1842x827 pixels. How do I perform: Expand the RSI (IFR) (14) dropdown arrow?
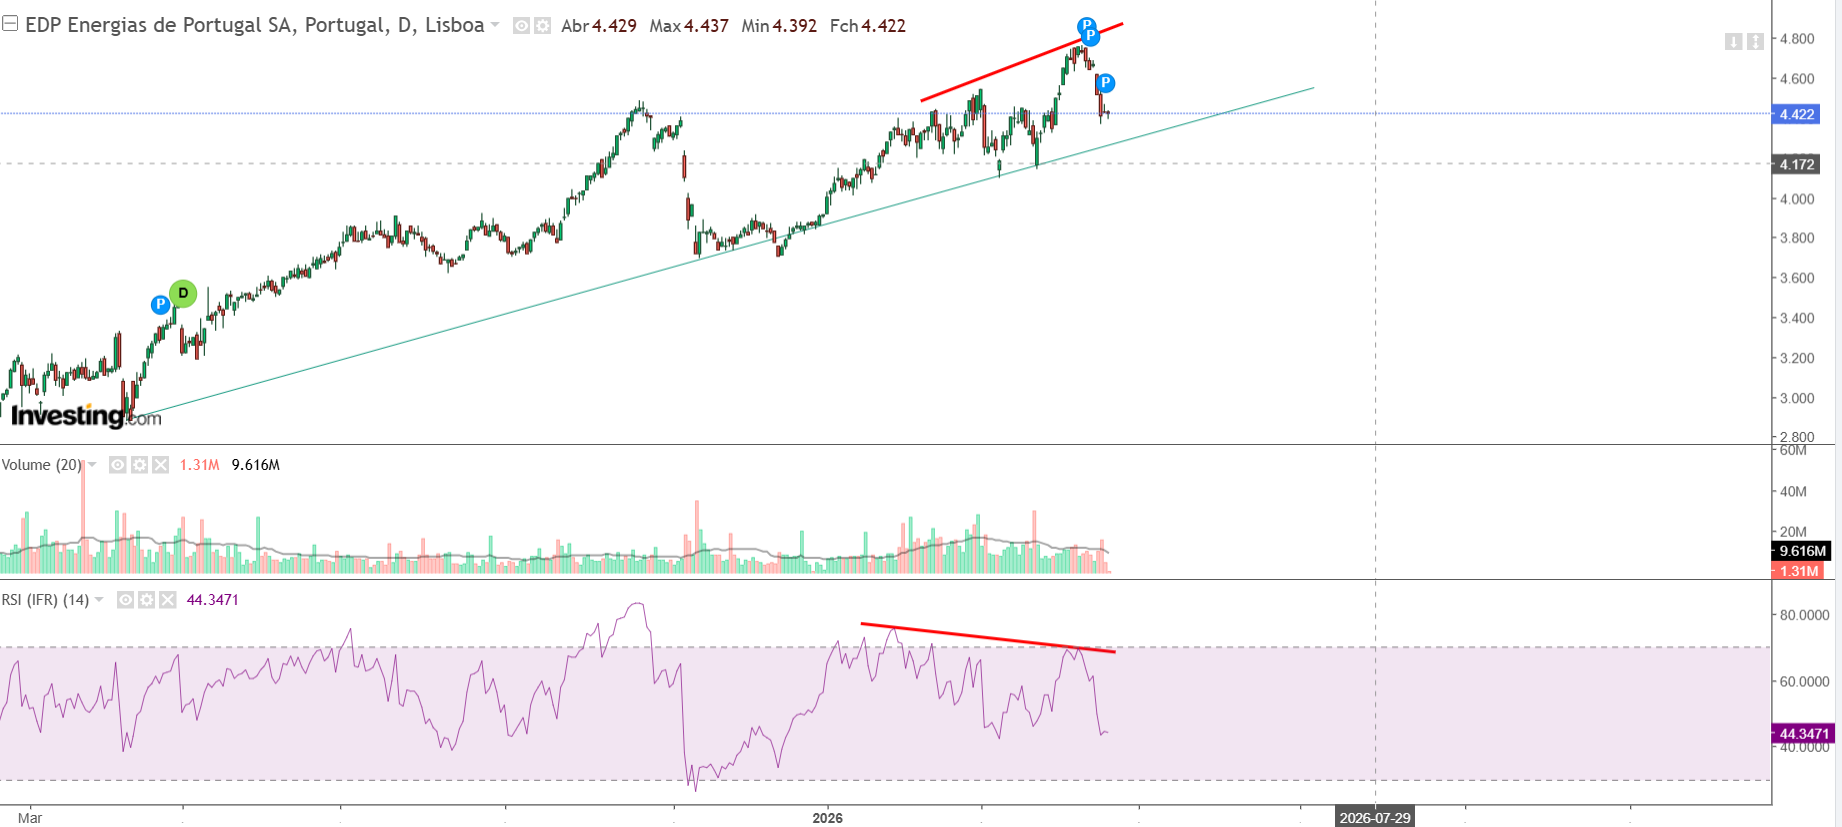click(99, 600)
